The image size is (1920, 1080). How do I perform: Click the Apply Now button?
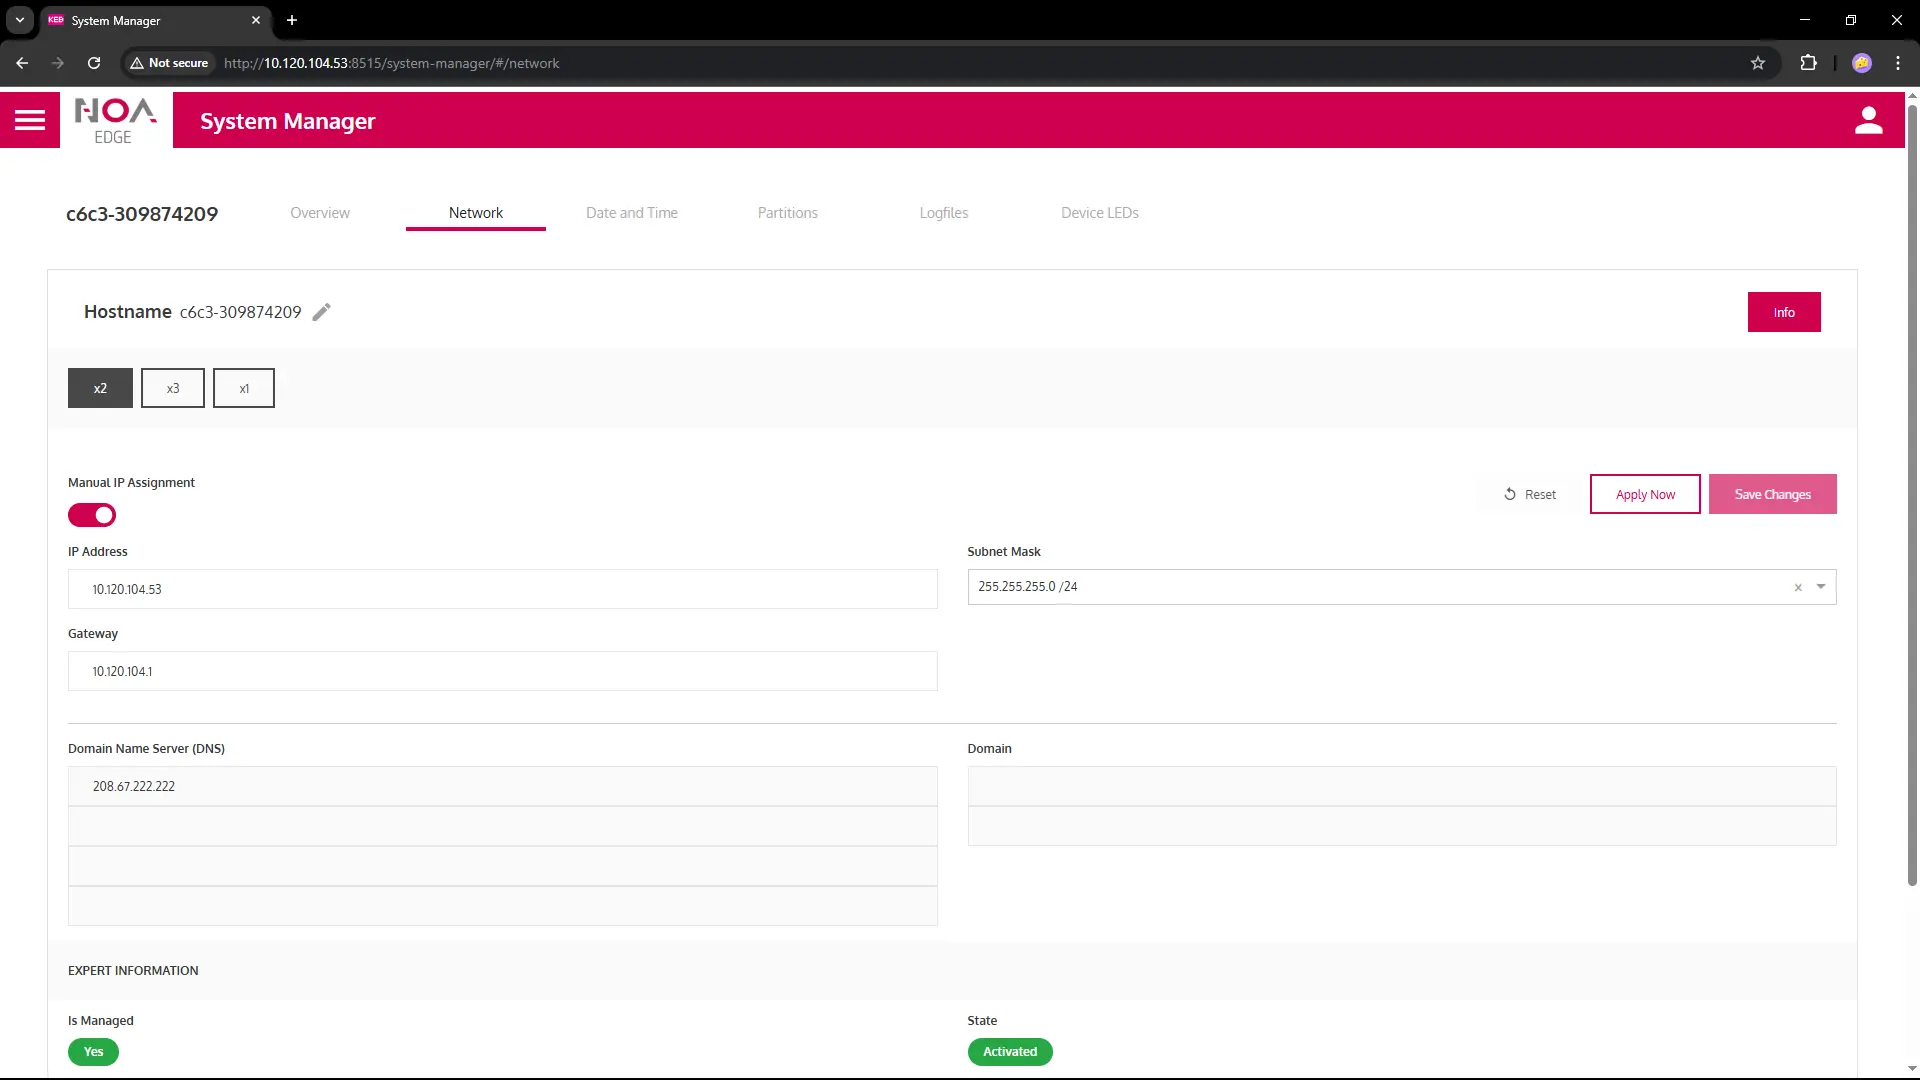click(x=1644, y=494)
